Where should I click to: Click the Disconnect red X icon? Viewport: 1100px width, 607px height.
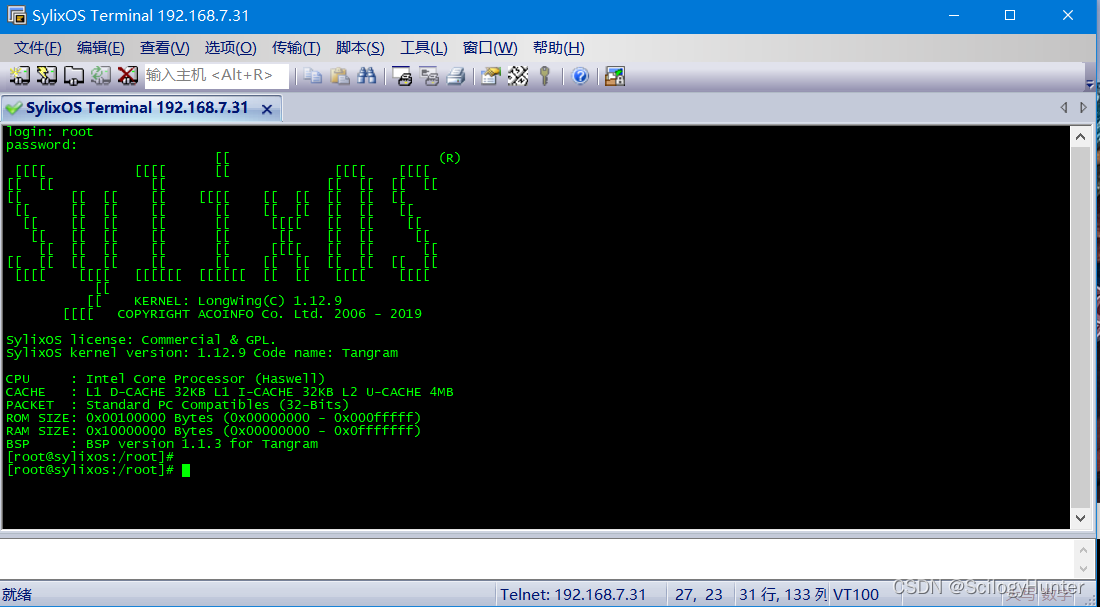tap(128, 75)
